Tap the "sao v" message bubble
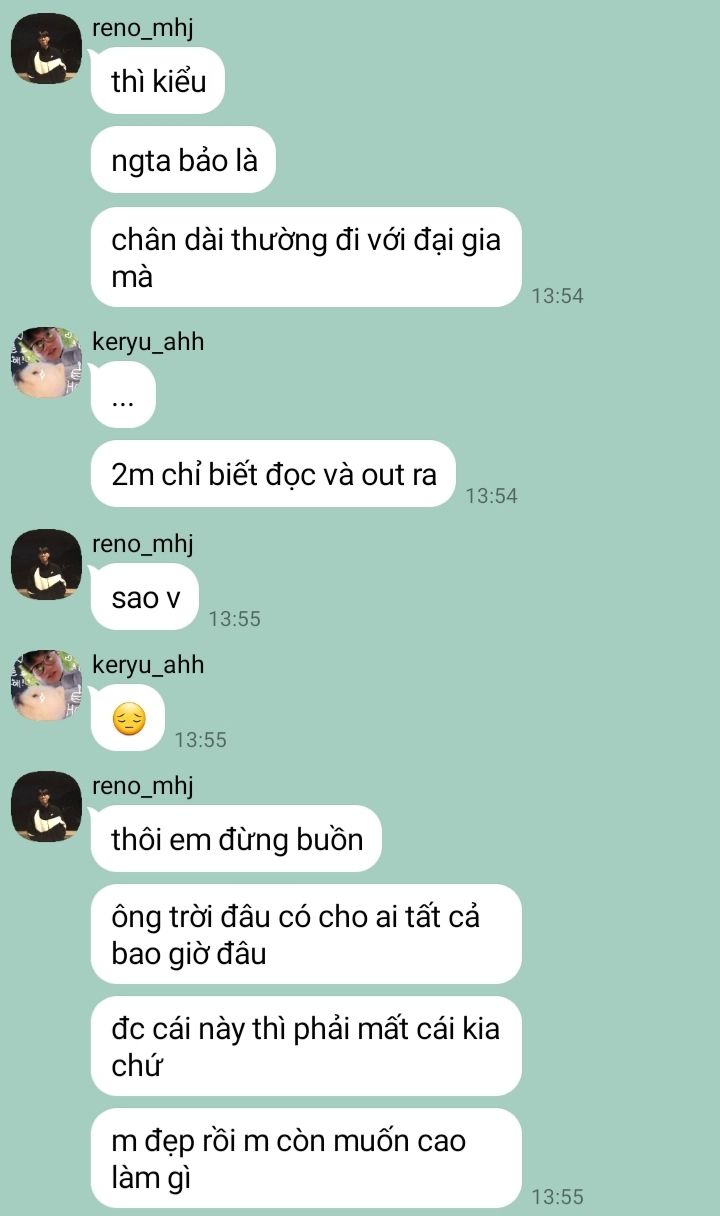The width and height of the screenshot is (720, 1216). [x=145, y=597]
